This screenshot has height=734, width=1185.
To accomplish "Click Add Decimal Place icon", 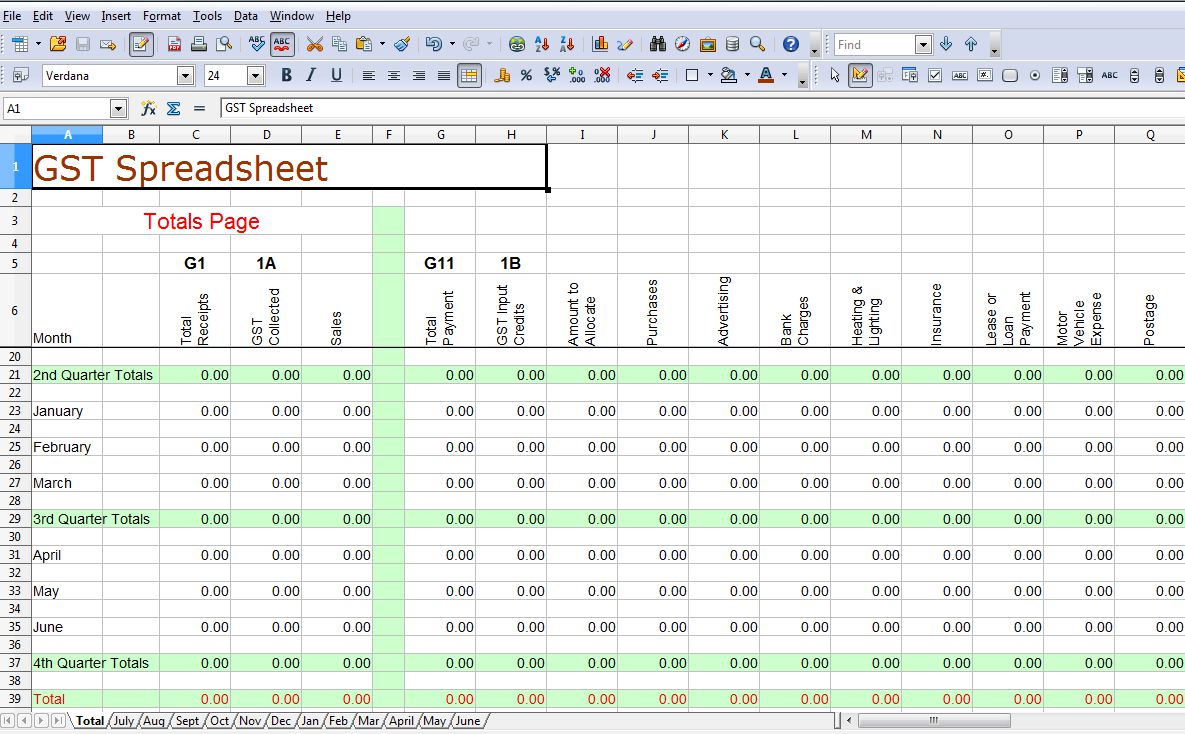I will coord(577,75).
